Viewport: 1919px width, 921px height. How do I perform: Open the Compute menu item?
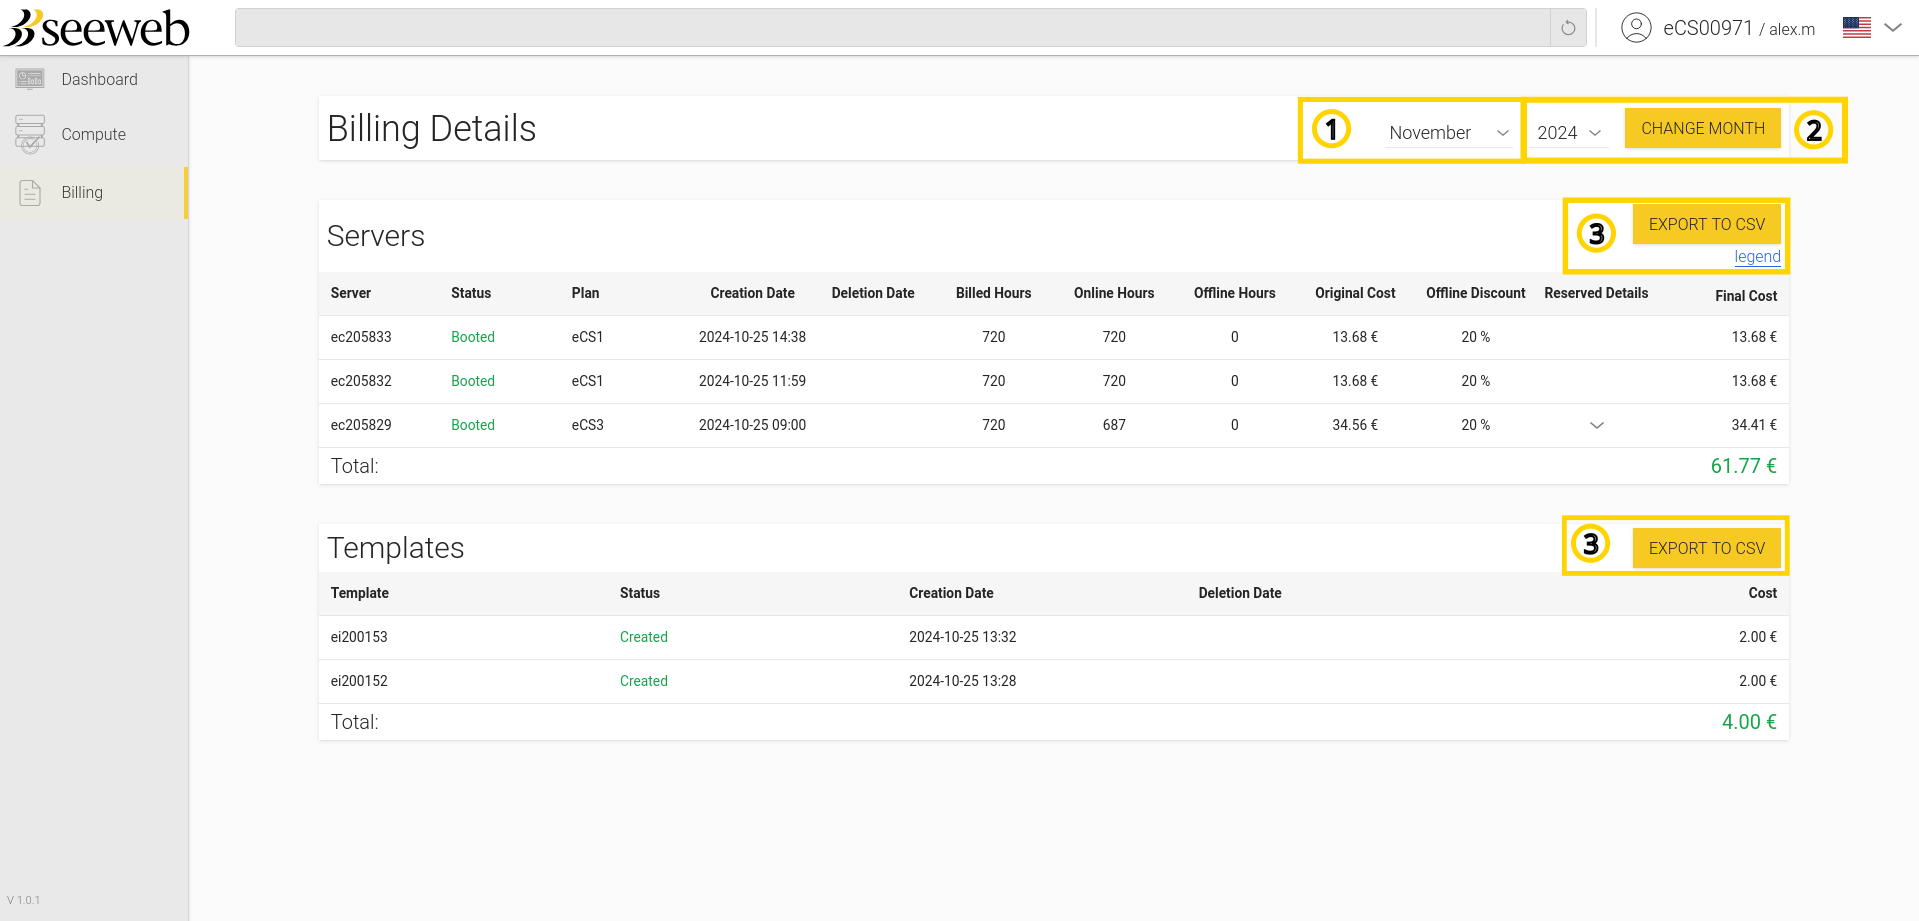[x=94, y=134]
